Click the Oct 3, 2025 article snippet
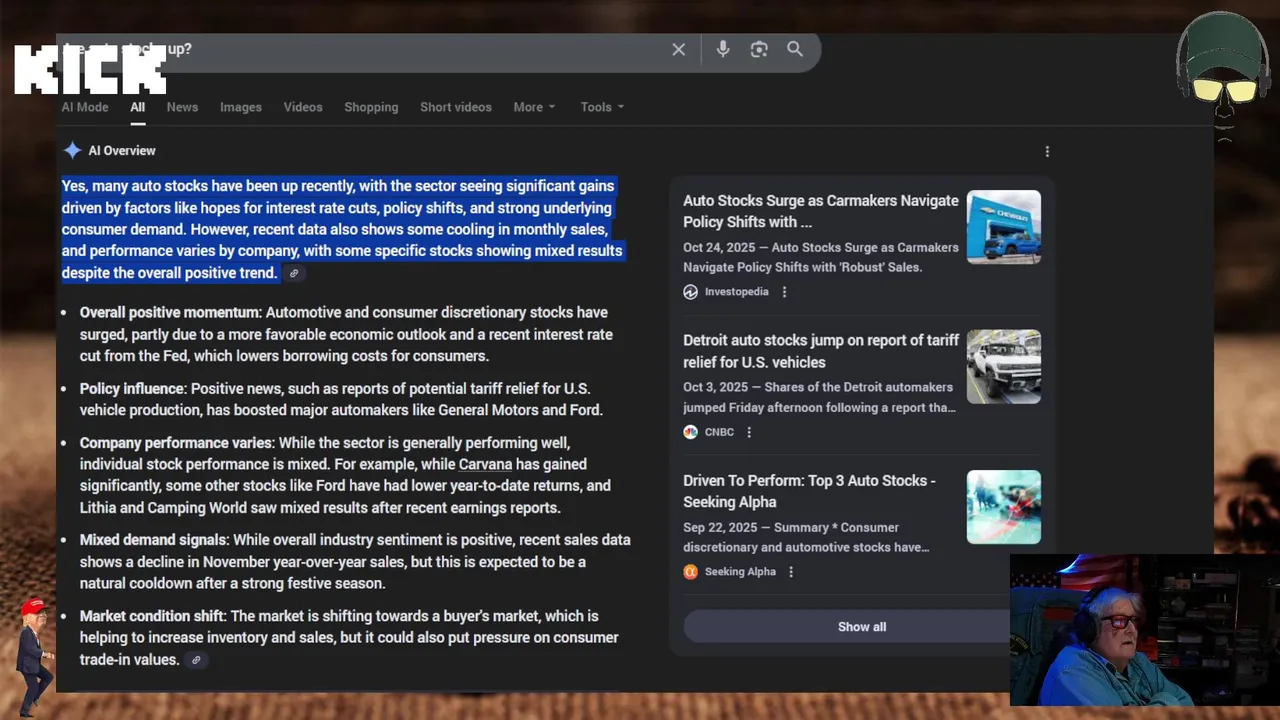 pyautogui.click(x=820, y=397)
